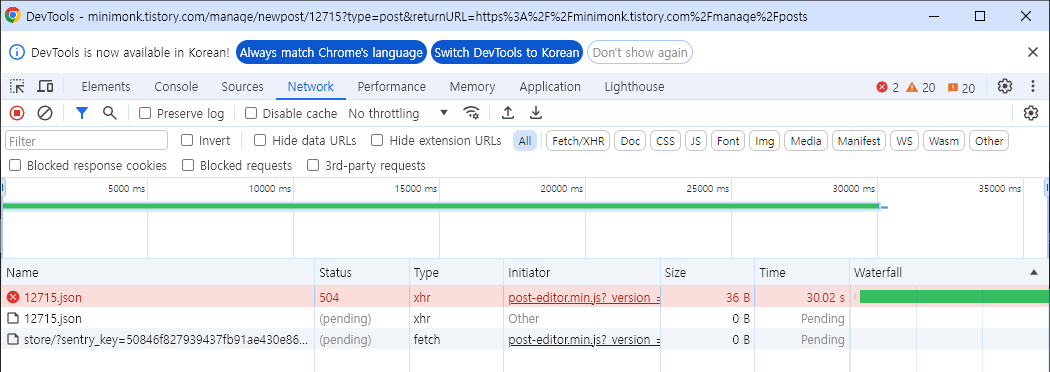
Task: Check Blocked requests checkbox
Action: [x=188, y=165]
